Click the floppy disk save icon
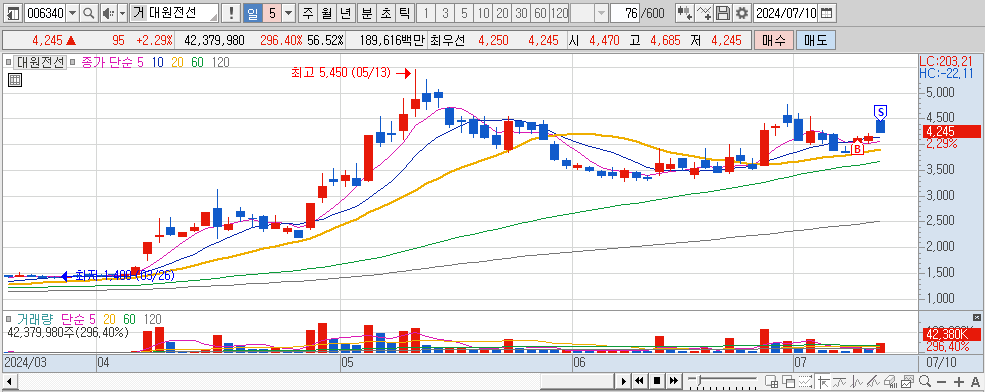The image size is (985, 392). [x=723, y=13]
